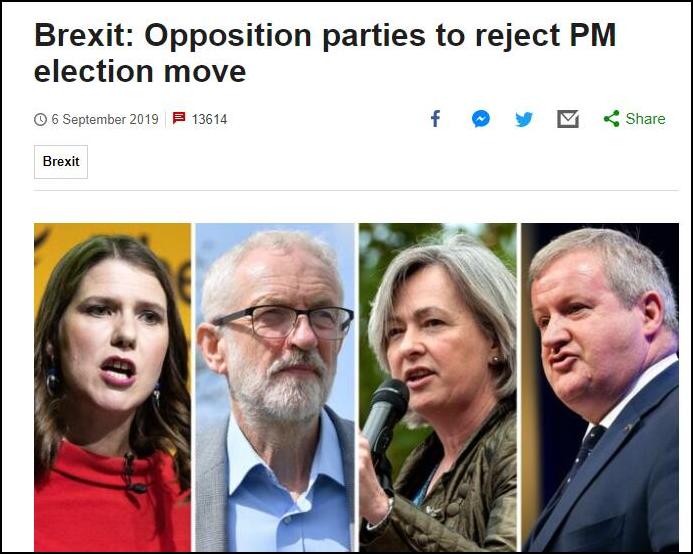The width and height of the screenshot is (693, 554).
Task: Click the green share network icon
Action: click(x=611, y=119)
